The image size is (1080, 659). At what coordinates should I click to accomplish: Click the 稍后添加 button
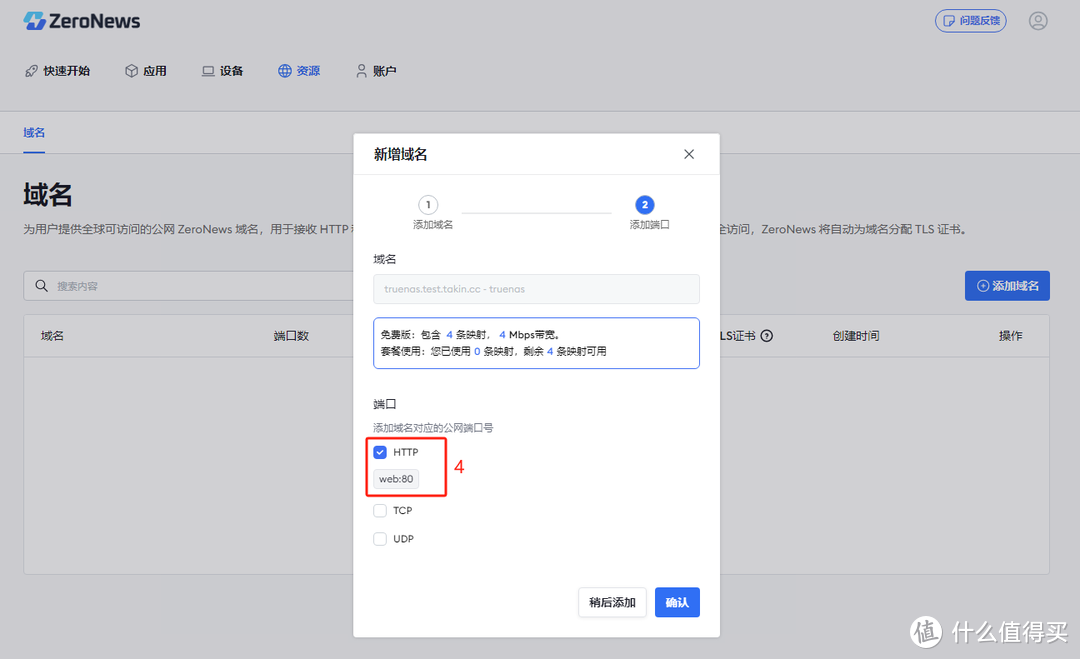pyautogui.click(x=612, y=602)
